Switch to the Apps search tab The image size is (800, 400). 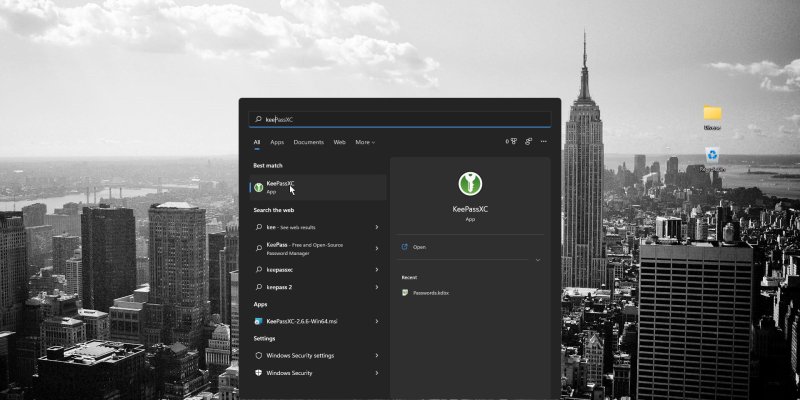click(x=277, y=142)
